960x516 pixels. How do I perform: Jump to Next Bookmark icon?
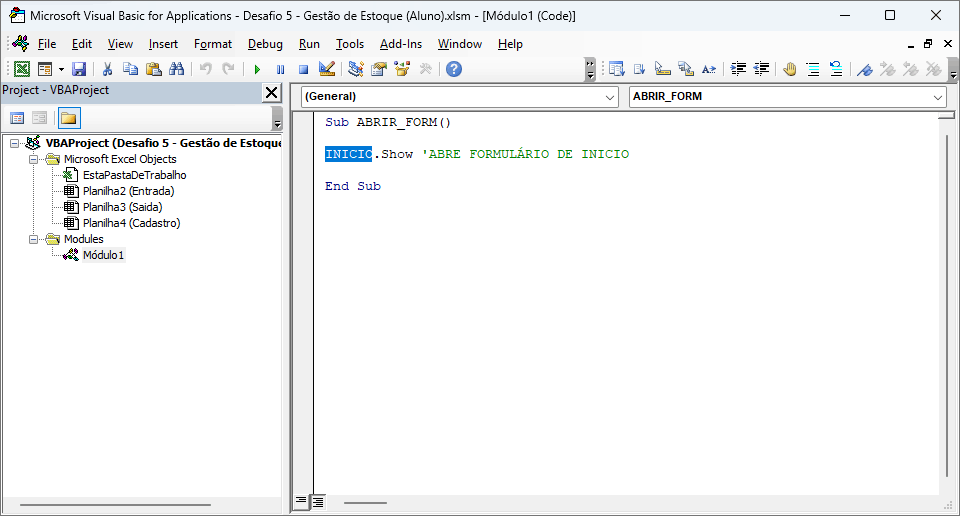tap(888, 69)
